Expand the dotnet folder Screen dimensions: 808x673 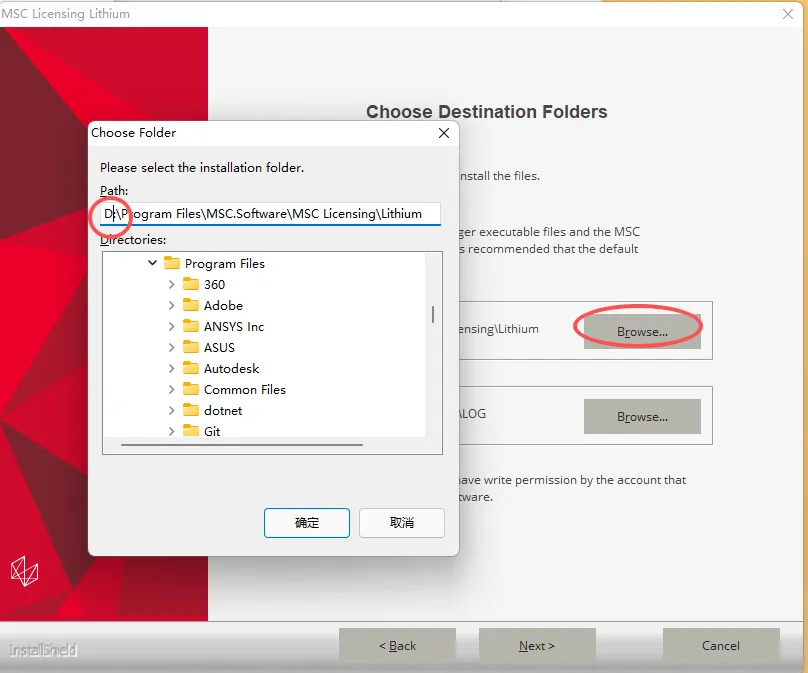(x=172, y=410)
